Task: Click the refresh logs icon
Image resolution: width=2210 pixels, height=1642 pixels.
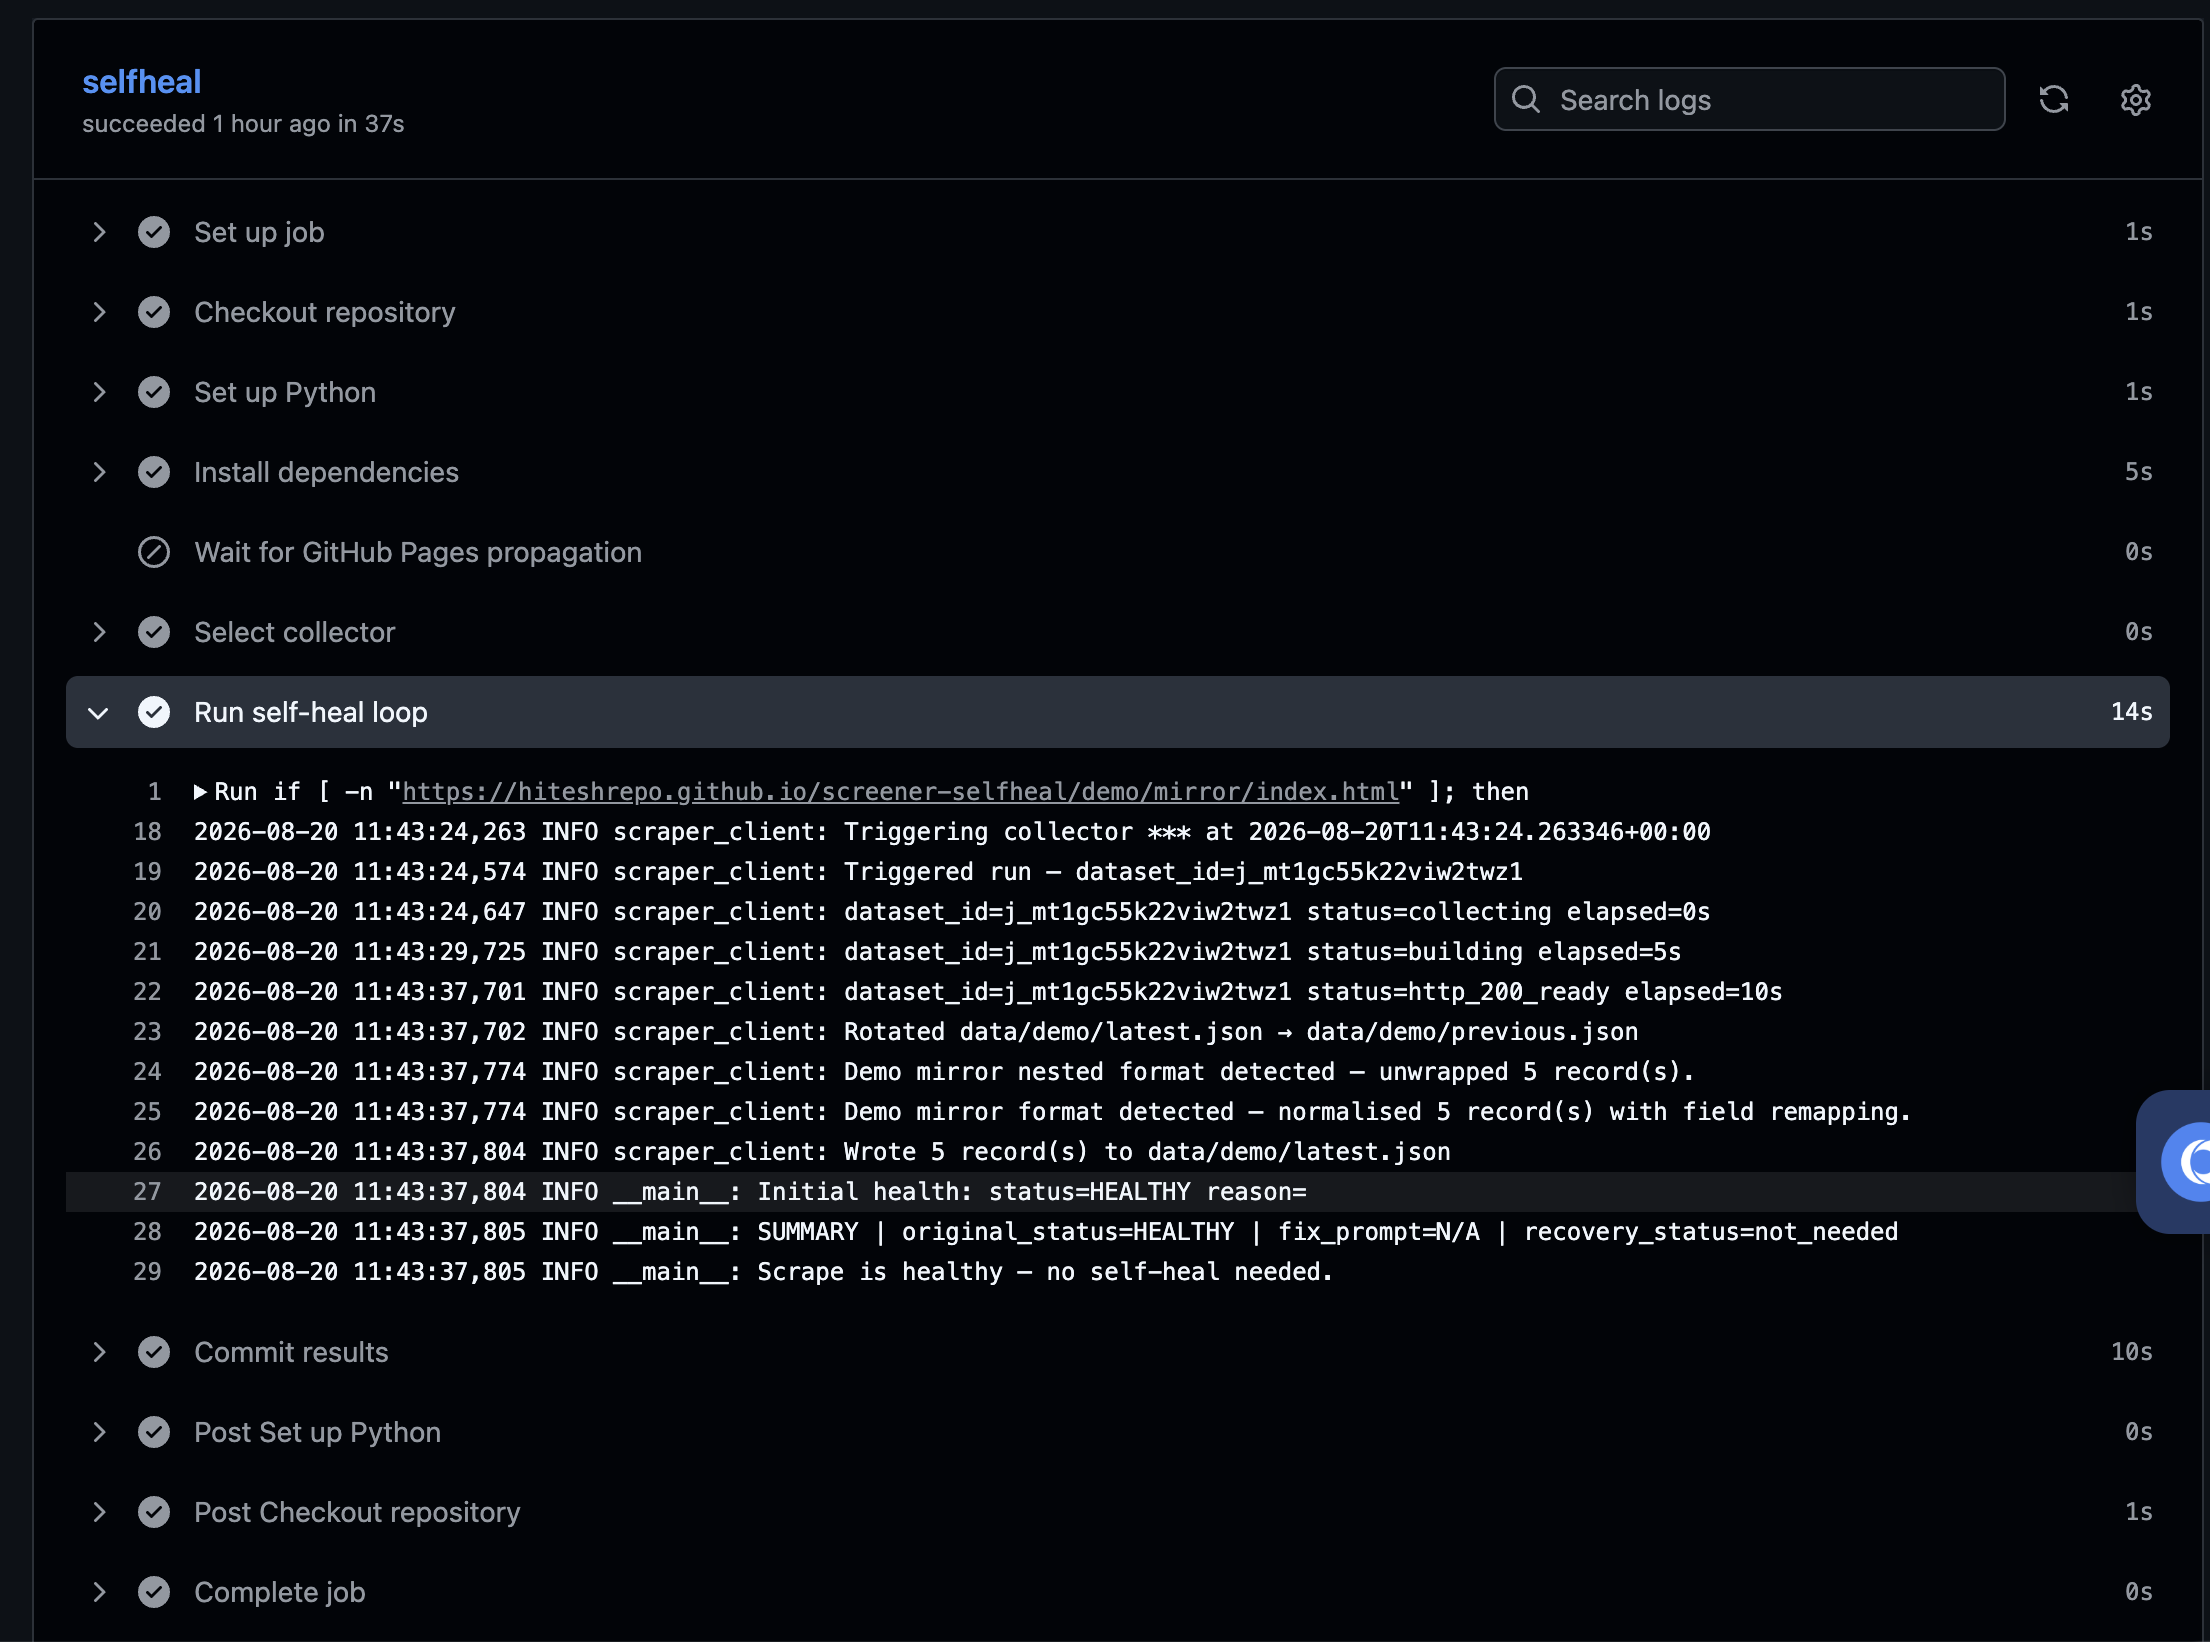Action: [x=2053, y=99]
